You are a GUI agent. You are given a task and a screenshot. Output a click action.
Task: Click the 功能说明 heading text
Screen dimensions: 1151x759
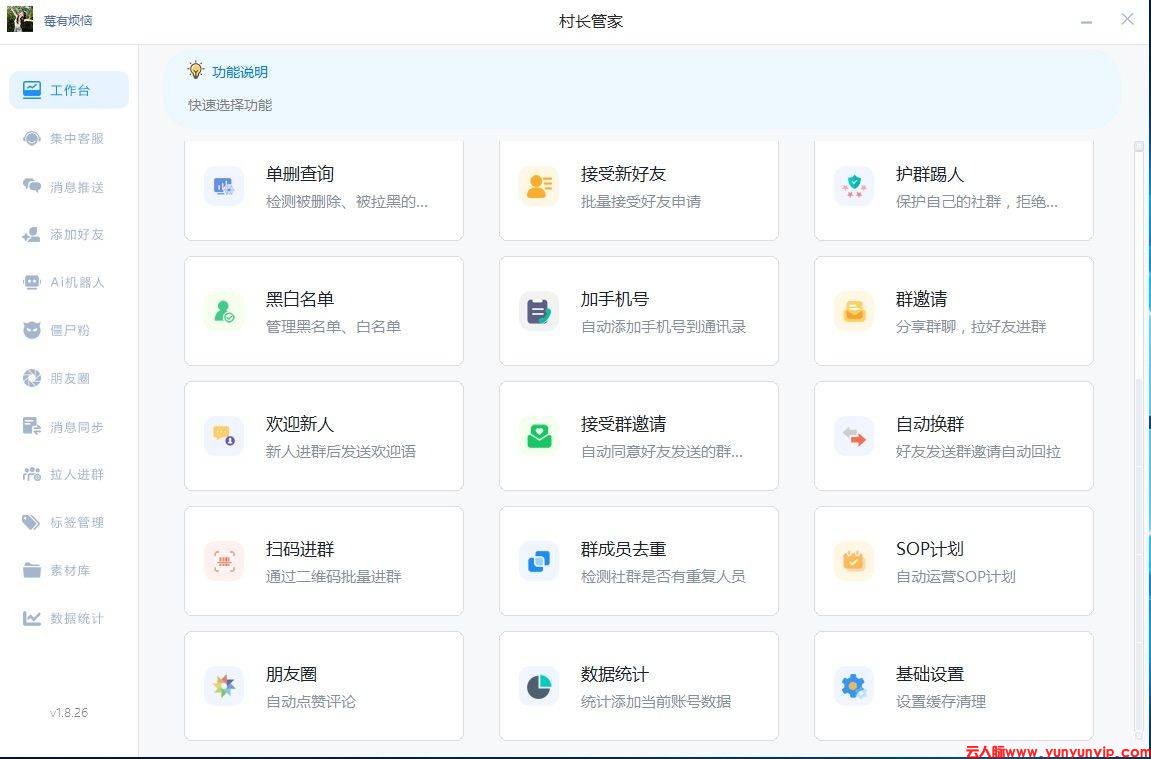[240, 72]
